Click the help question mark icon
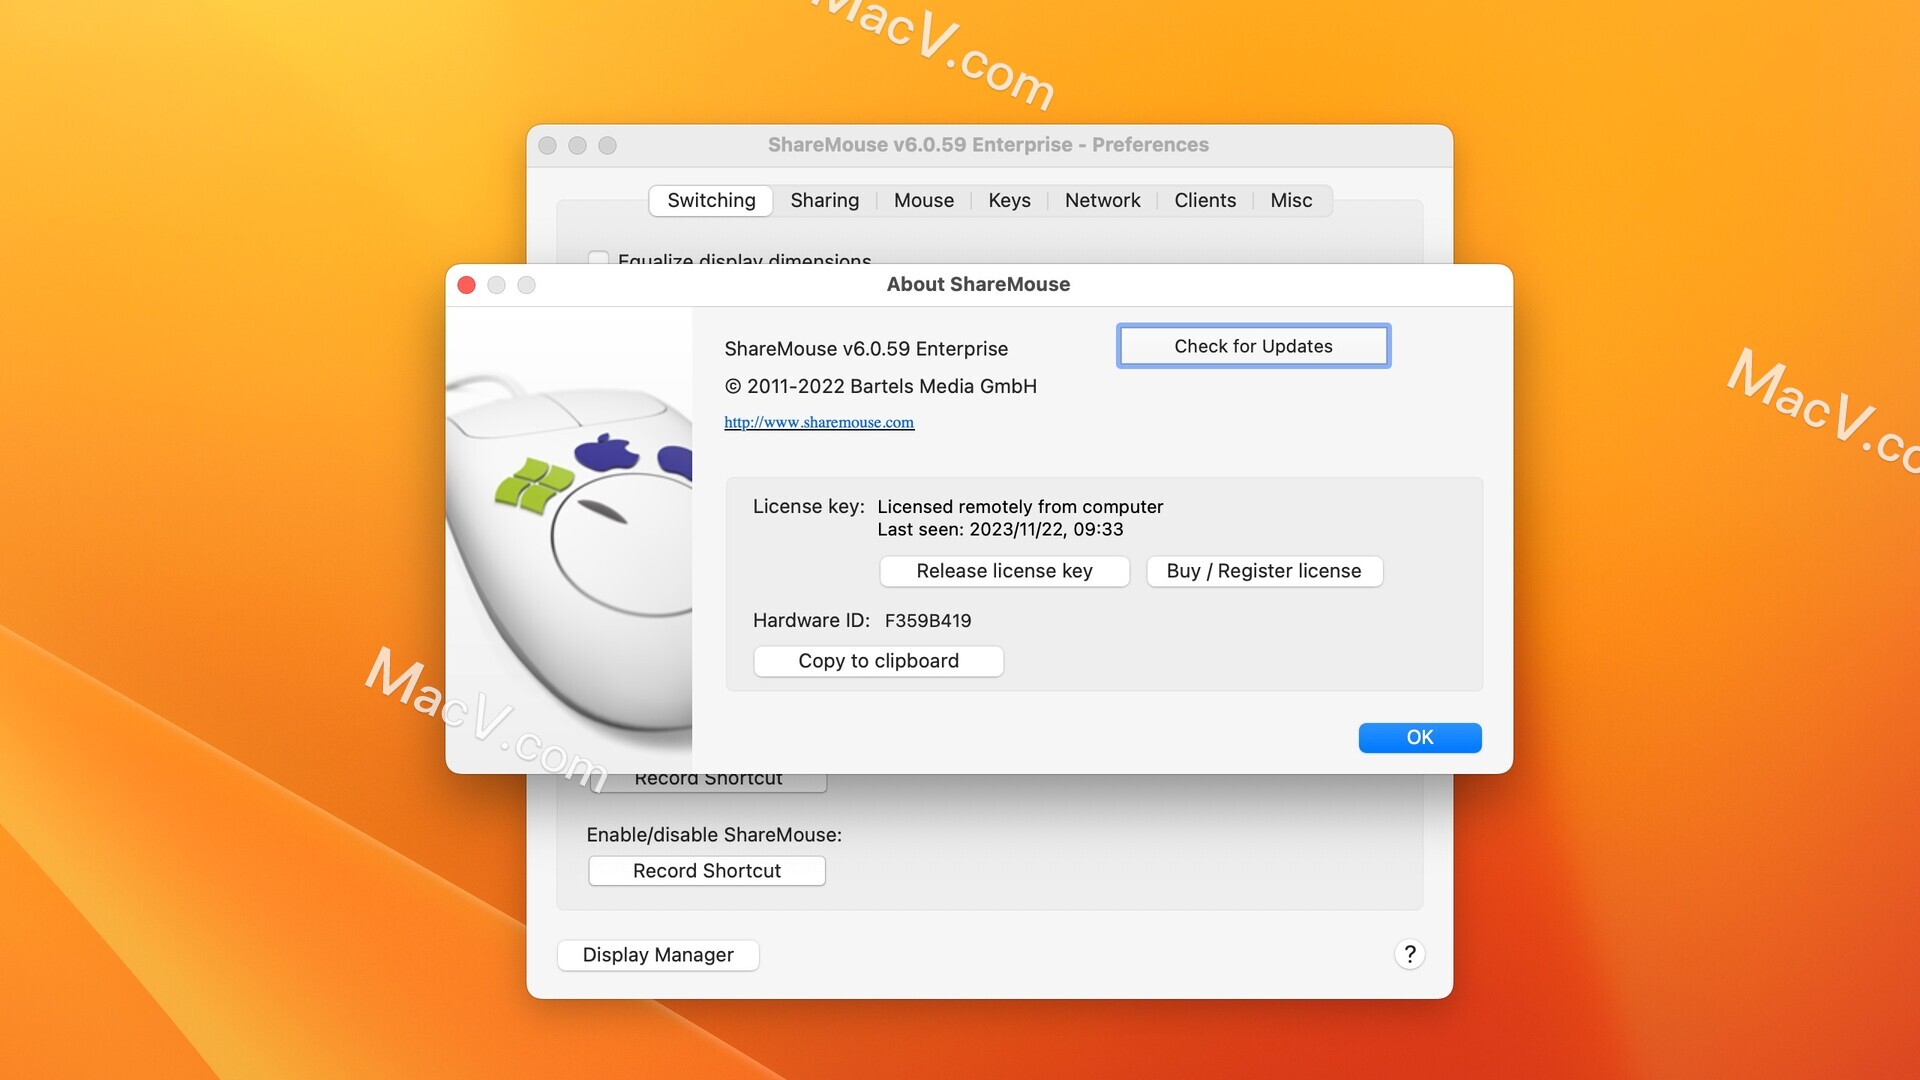 (x=1406, y=952)
